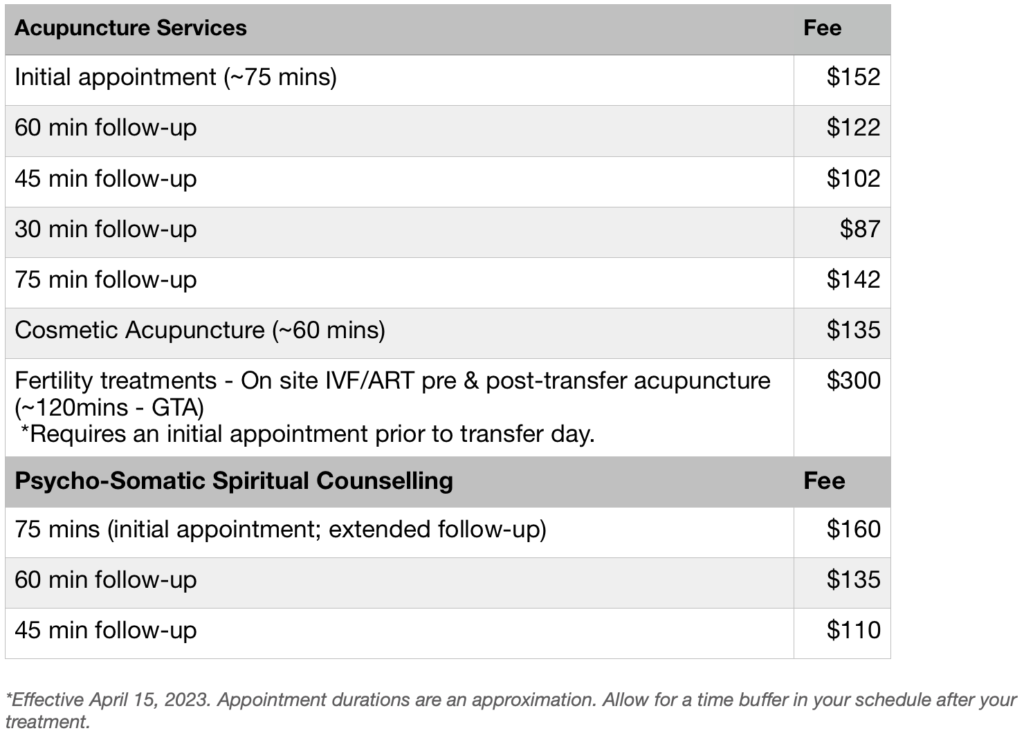
Task: Click the $102 fee cell
Action: (853, 179)
